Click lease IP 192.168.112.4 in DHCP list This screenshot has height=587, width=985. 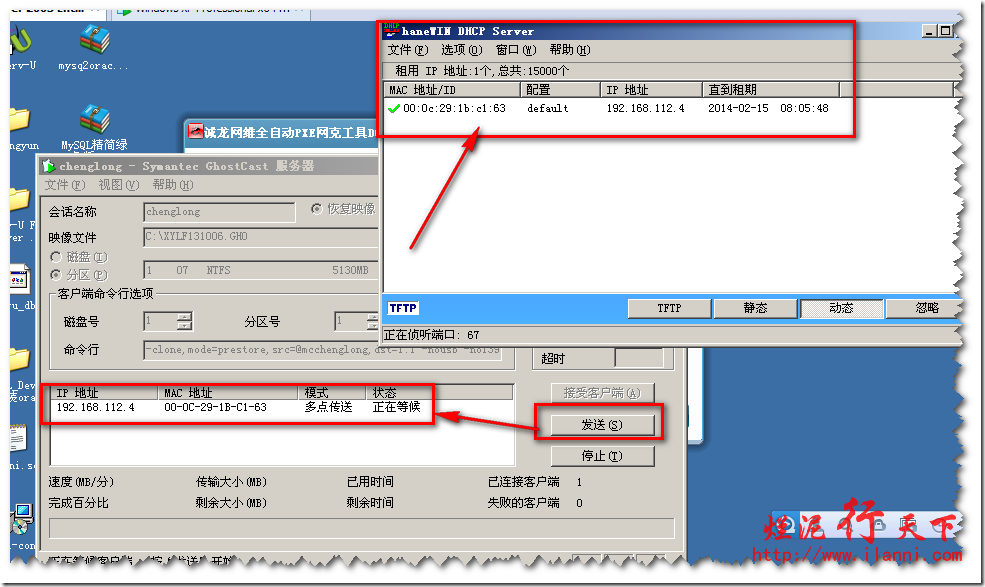(x=645, y=108)
